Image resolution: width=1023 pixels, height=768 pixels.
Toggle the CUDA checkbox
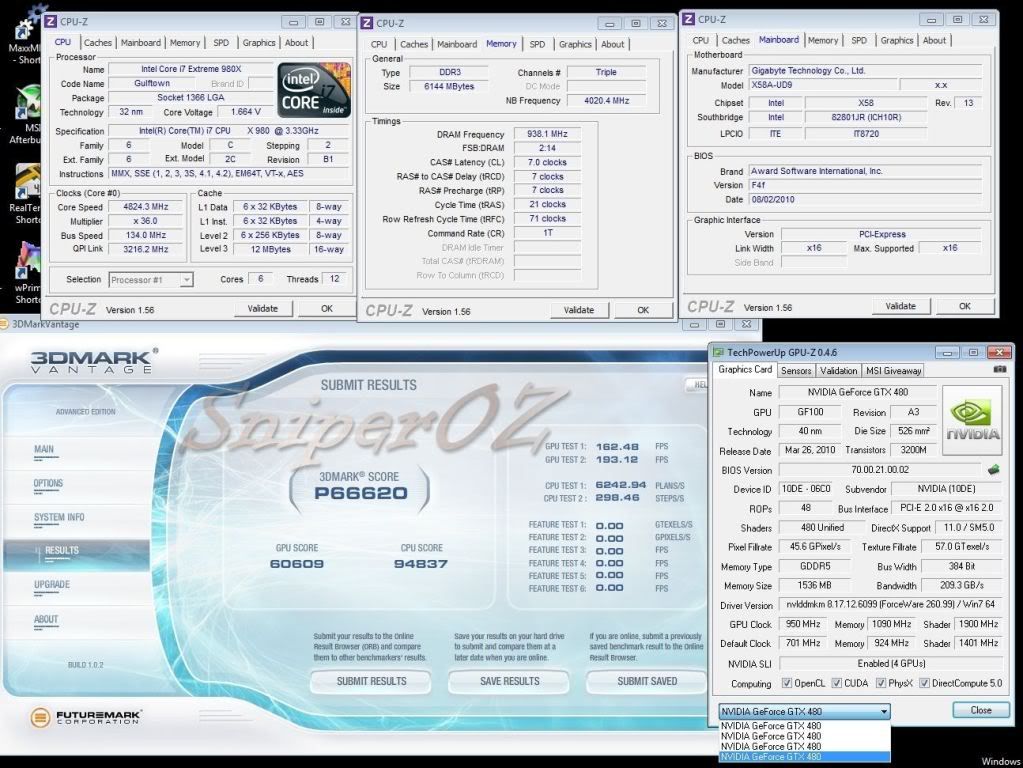pyautogui.click(x=838, y=684)
